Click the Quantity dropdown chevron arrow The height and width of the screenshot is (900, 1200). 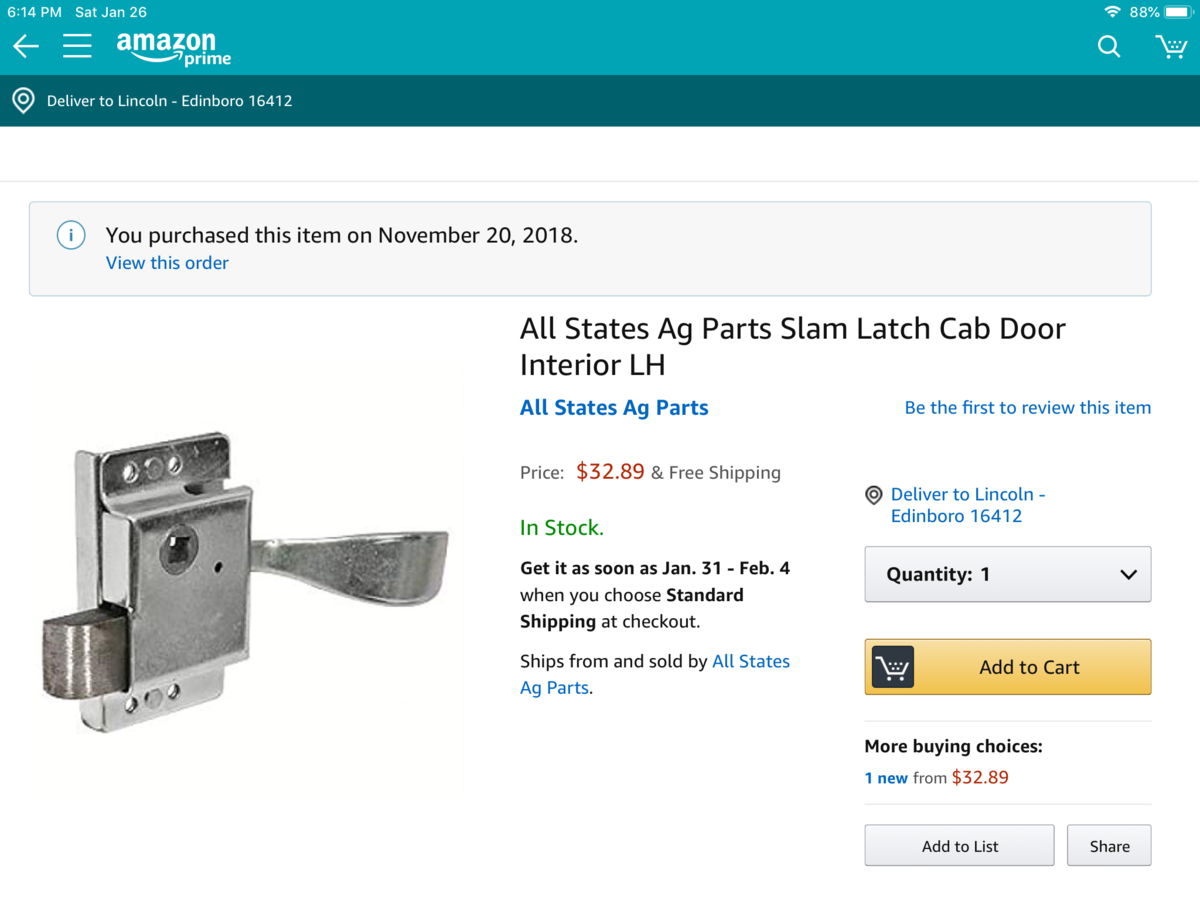pos(1128,575)
